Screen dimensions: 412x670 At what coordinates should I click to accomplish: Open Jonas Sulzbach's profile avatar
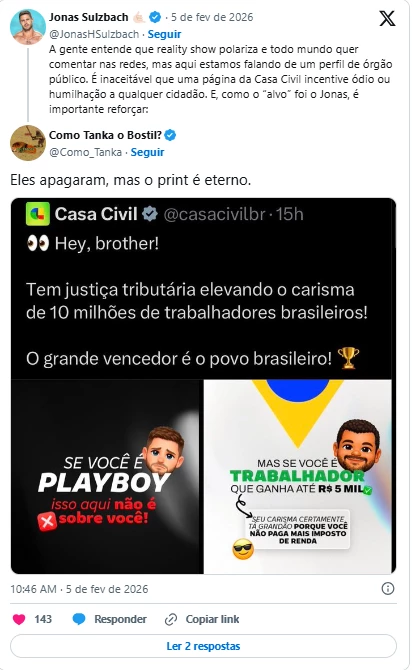click(28, 27)
